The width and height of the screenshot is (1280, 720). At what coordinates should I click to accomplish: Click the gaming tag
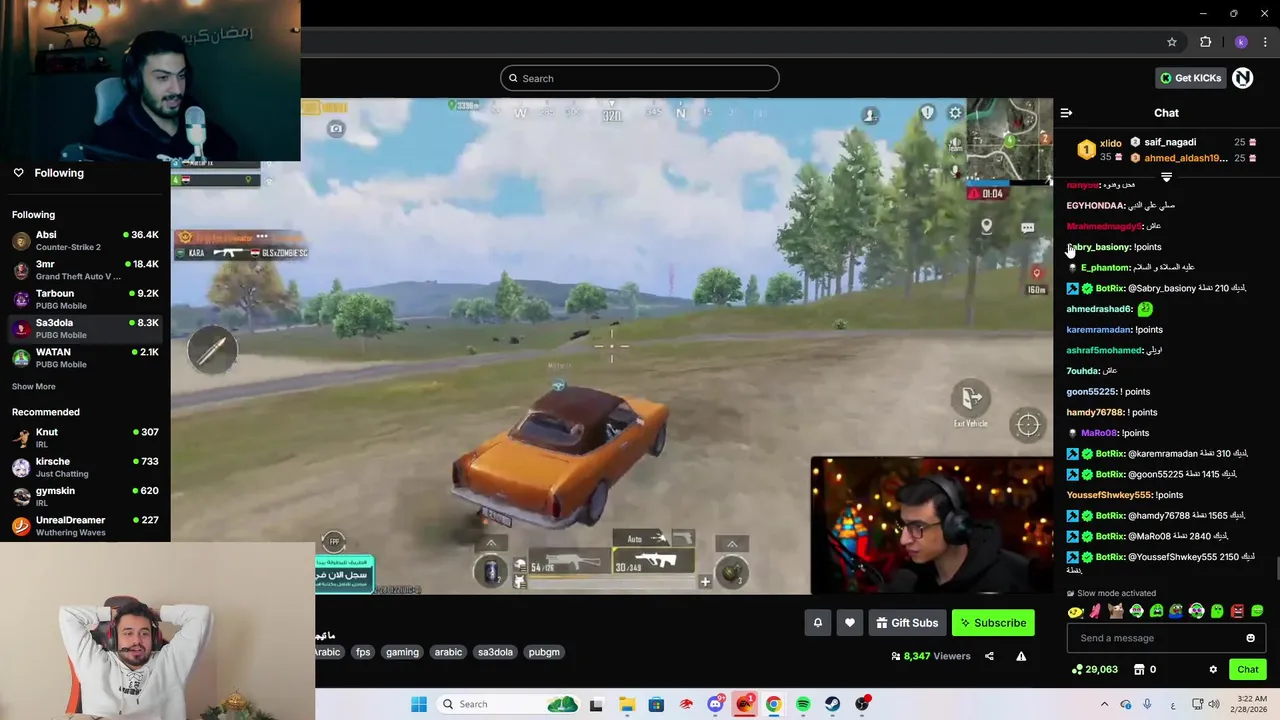(x=402, y=652)
